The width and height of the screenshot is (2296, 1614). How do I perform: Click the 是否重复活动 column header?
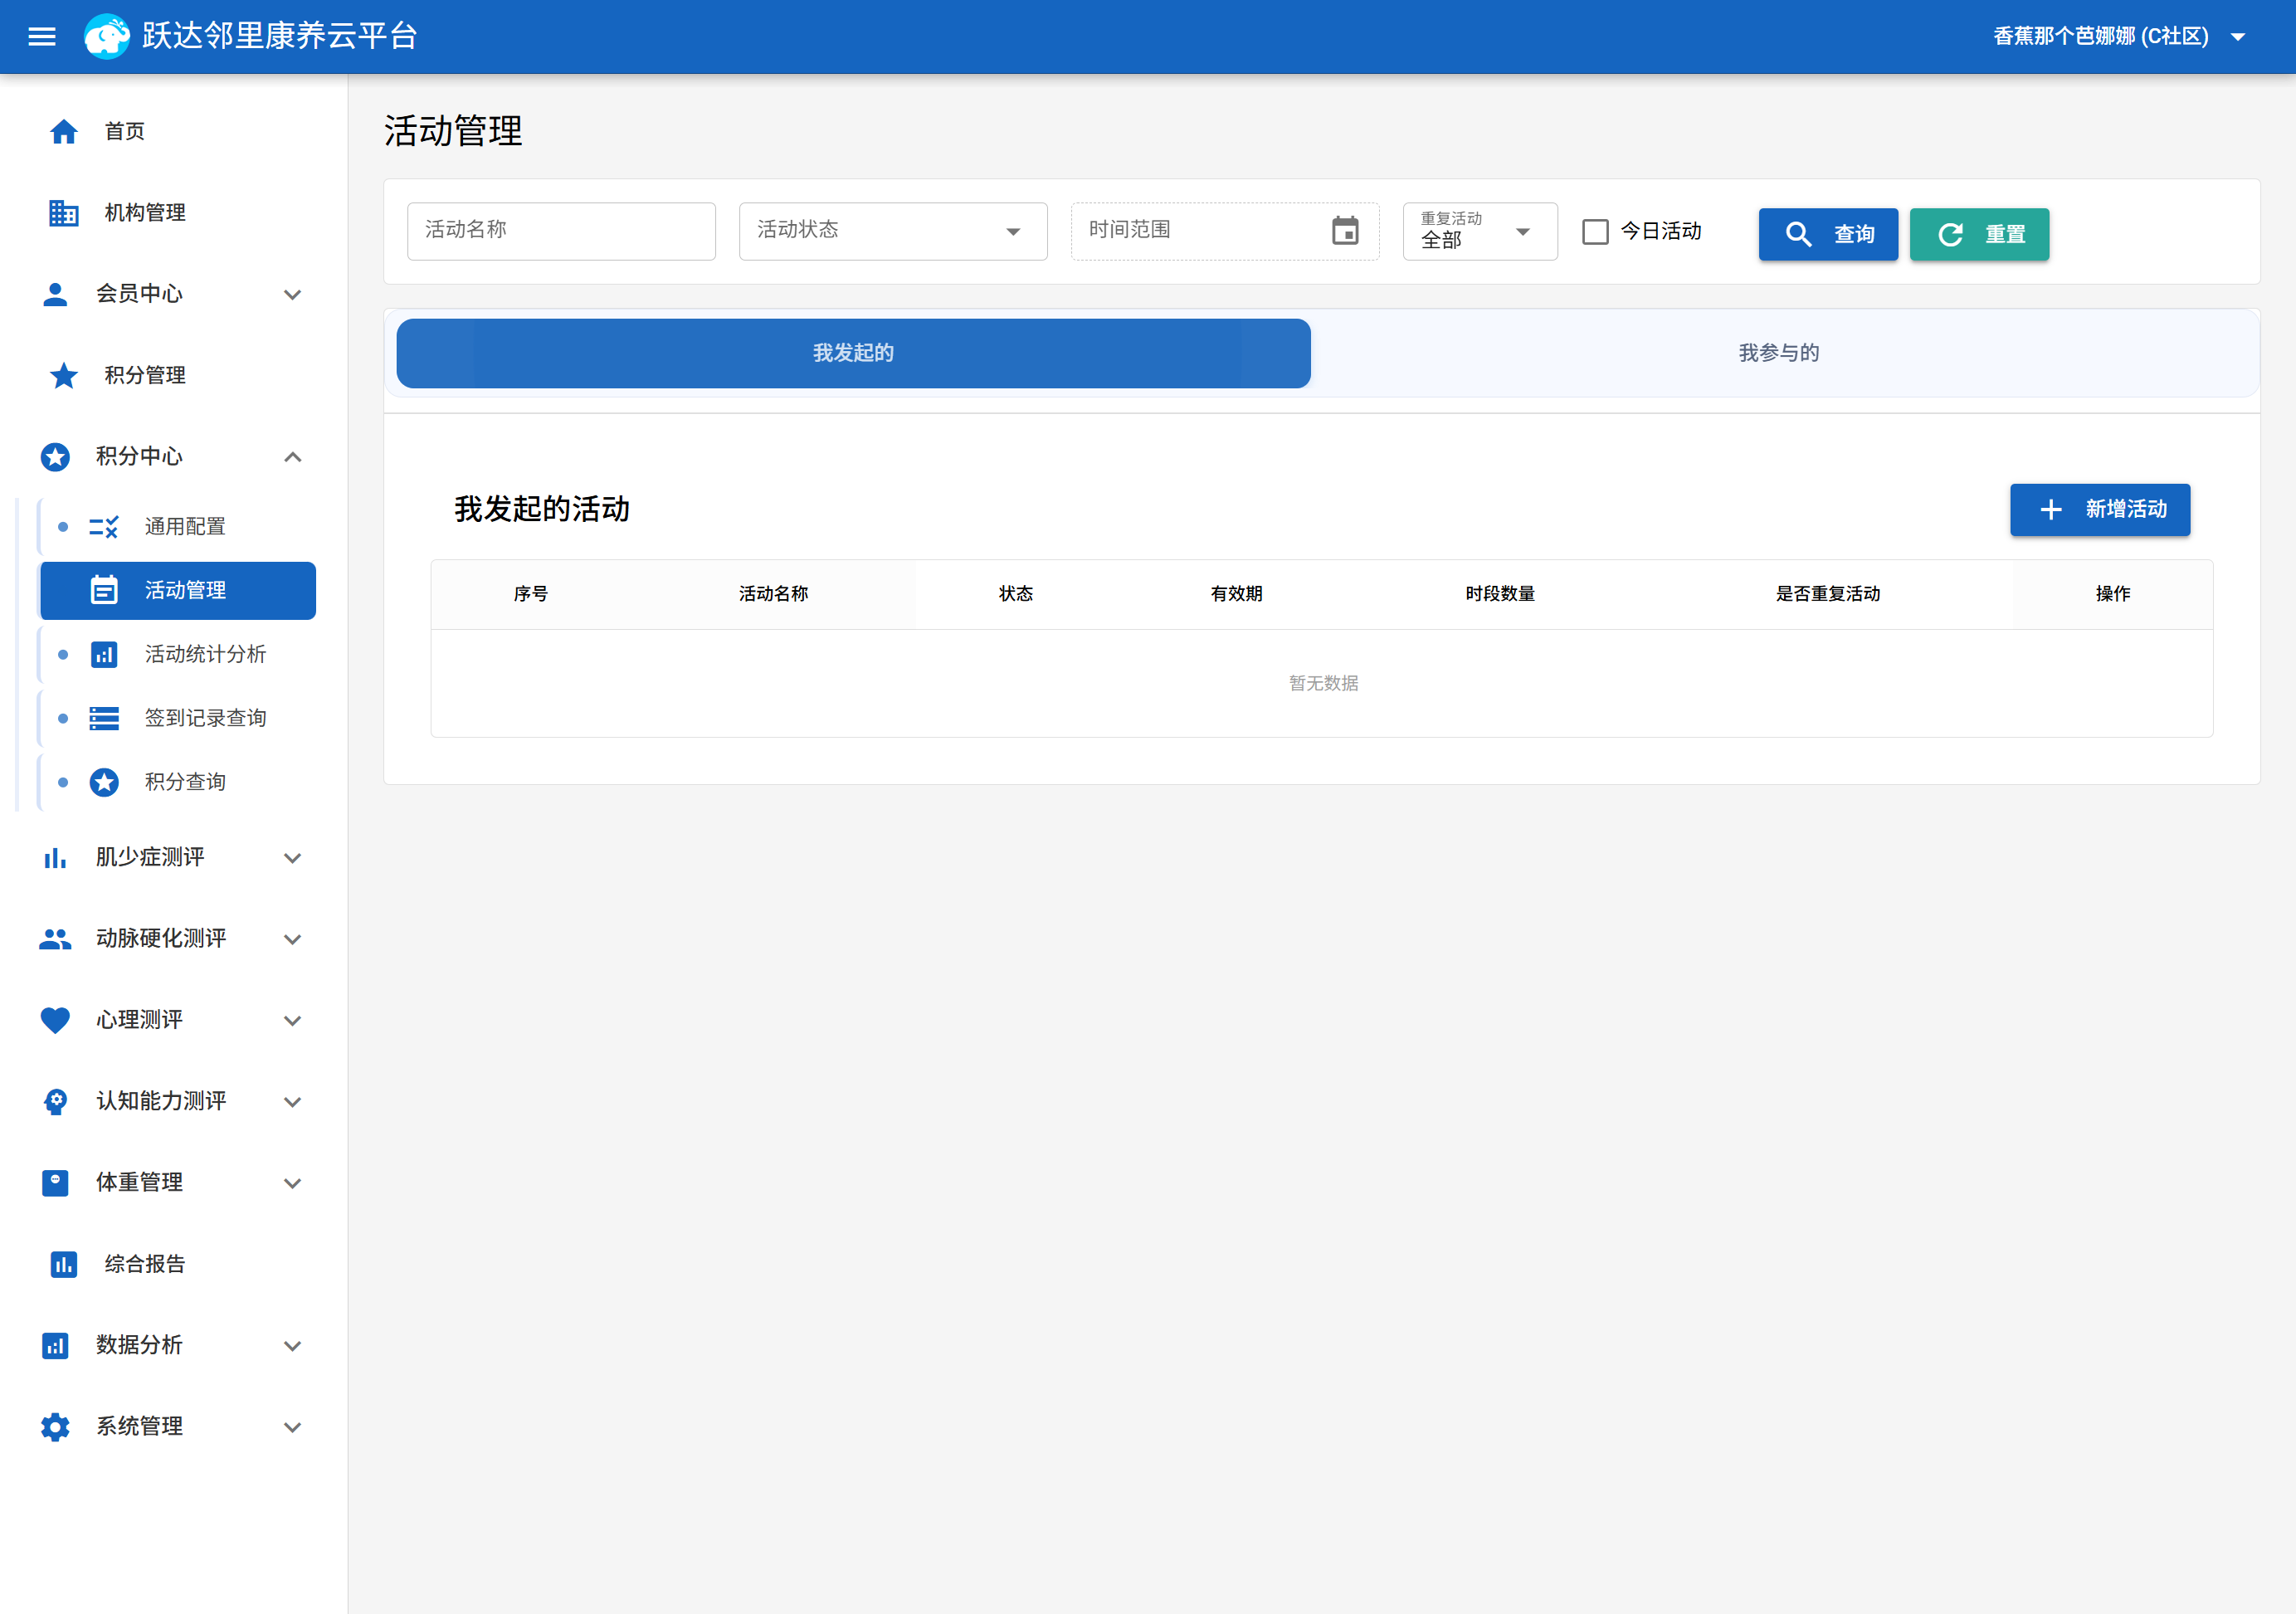pos(1828,594)
